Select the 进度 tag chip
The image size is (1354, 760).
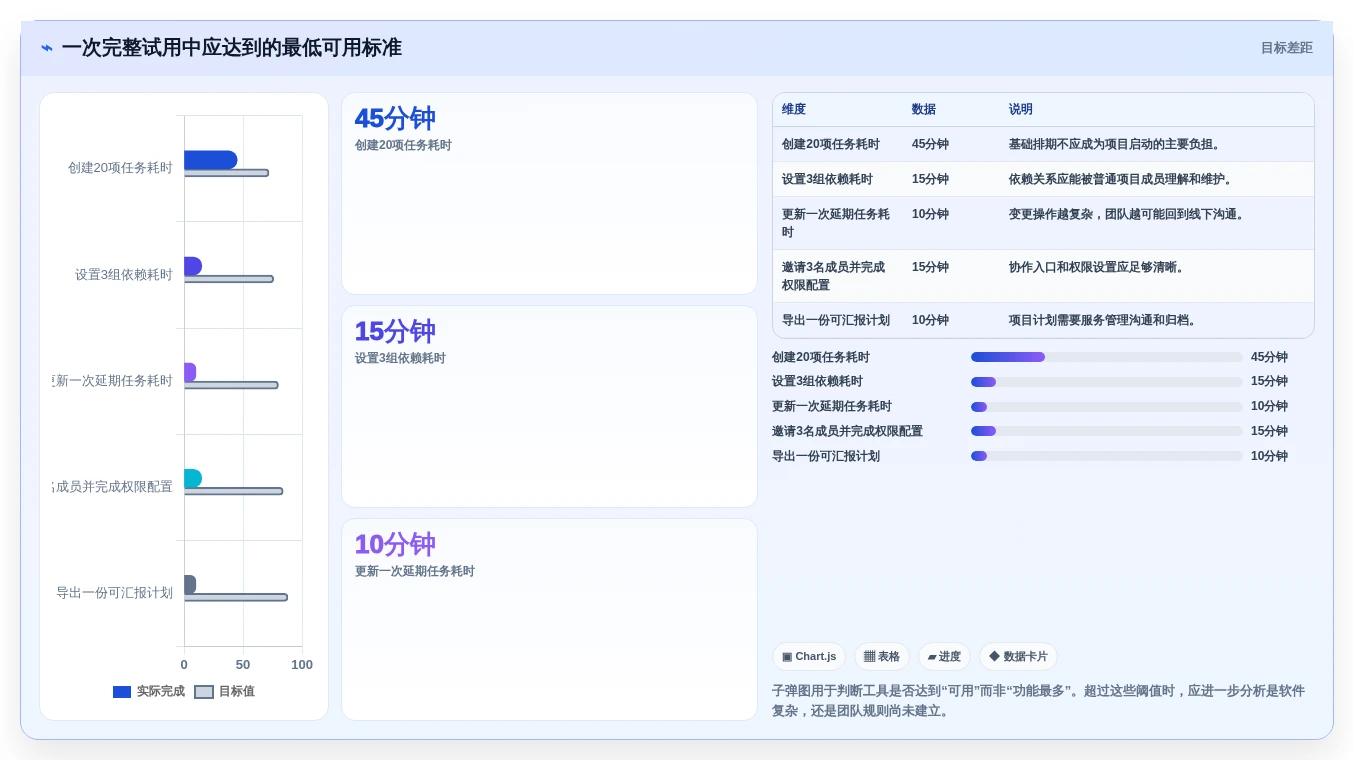coord(944,657)
